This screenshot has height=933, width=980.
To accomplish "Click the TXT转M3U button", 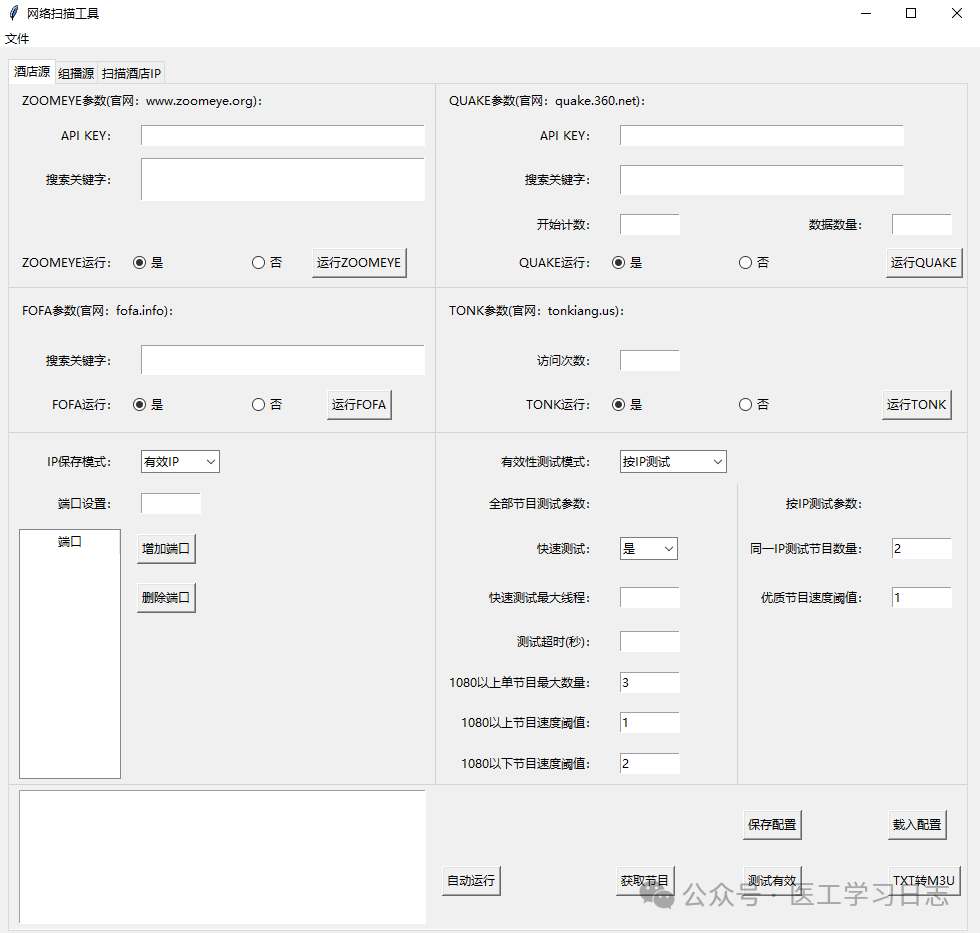I will (x=924, y=881).
